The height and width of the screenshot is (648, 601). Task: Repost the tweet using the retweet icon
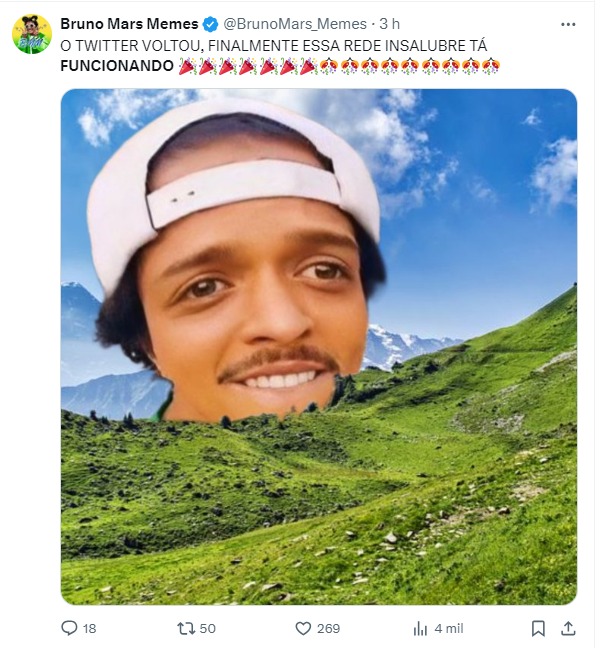[x=186, y=628]
